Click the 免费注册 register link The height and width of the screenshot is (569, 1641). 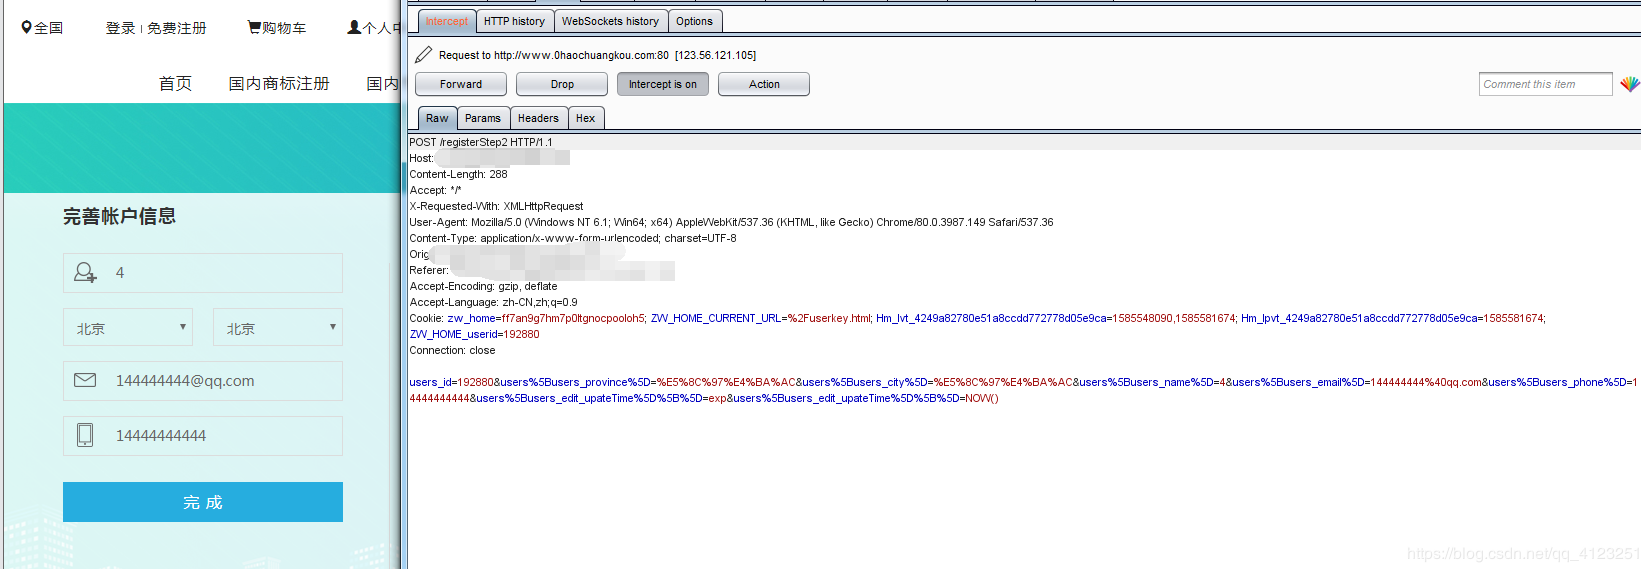[177, 28]
